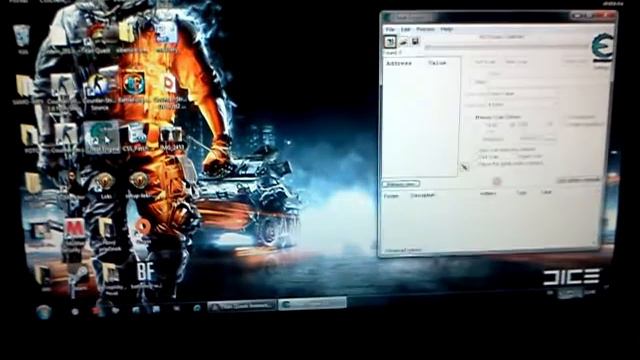Open the Edit menu in Cheat Engine

[405, 30]
